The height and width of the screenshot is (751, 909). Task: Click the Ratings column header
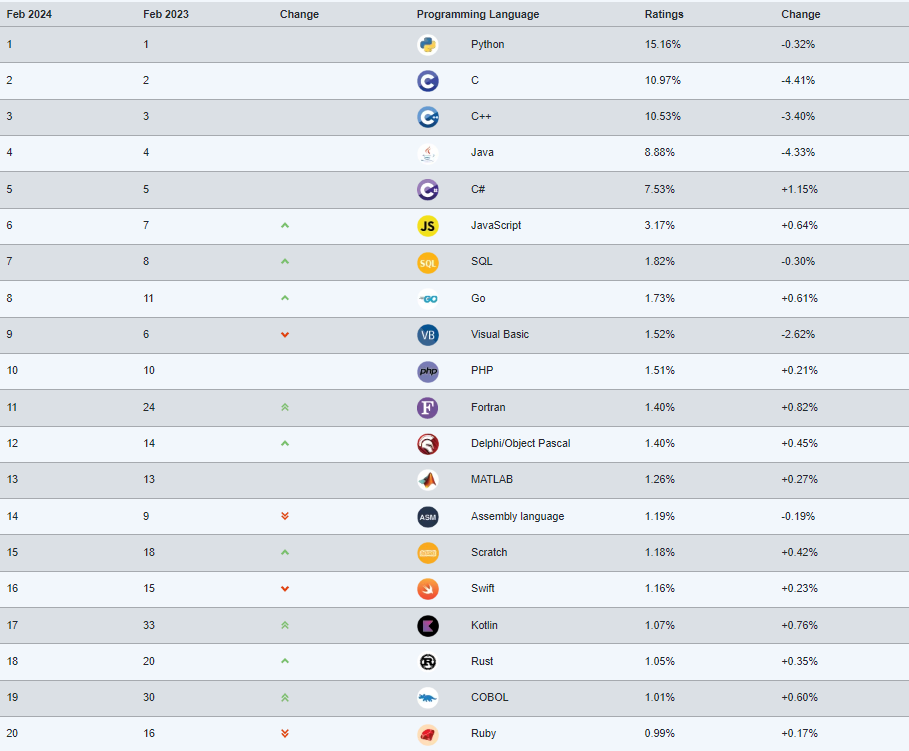coord(664,14)
